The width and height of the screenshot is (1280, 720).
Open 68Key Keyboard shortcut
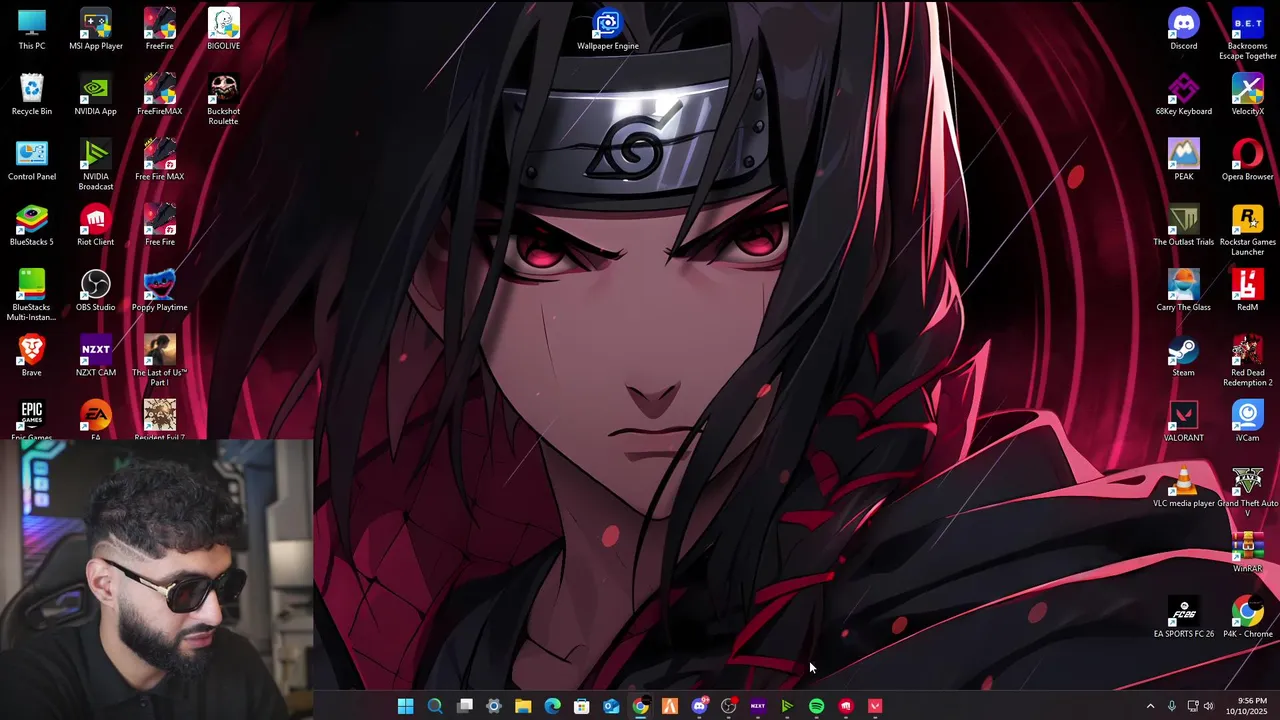1184,94
